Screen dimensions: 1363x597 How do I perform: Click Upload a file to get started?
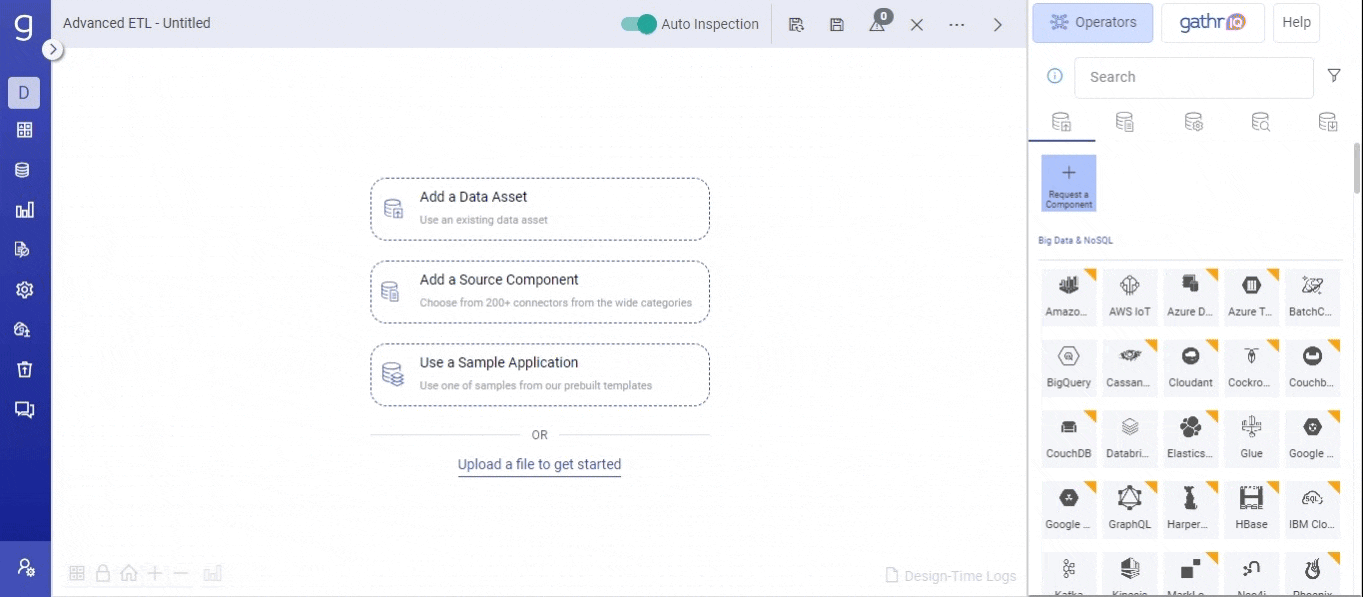click(539, 464)
